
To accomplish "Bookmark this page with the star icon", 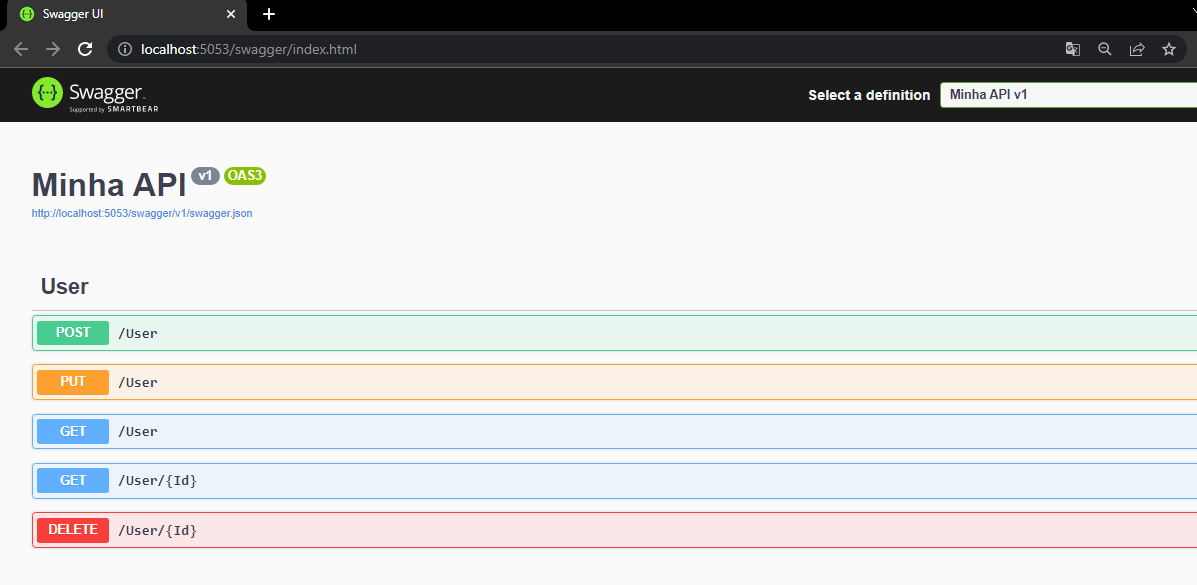I will pyautogui.click(x=1169, y=50).
